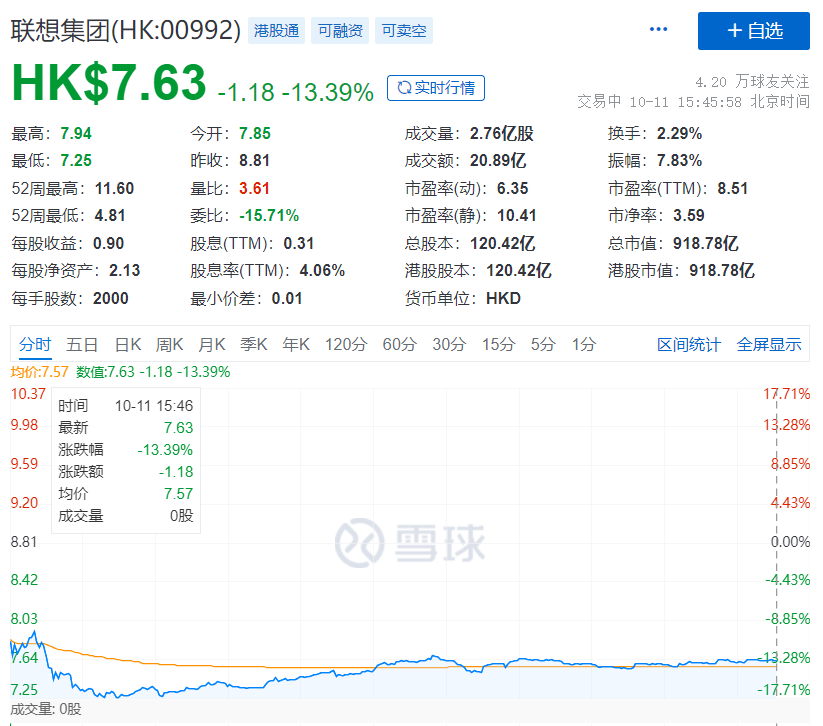Click the 雪球 watermark logo in chart
This screenshot has height=726, width=823.
pyautogui.click(x=410, y=541)
